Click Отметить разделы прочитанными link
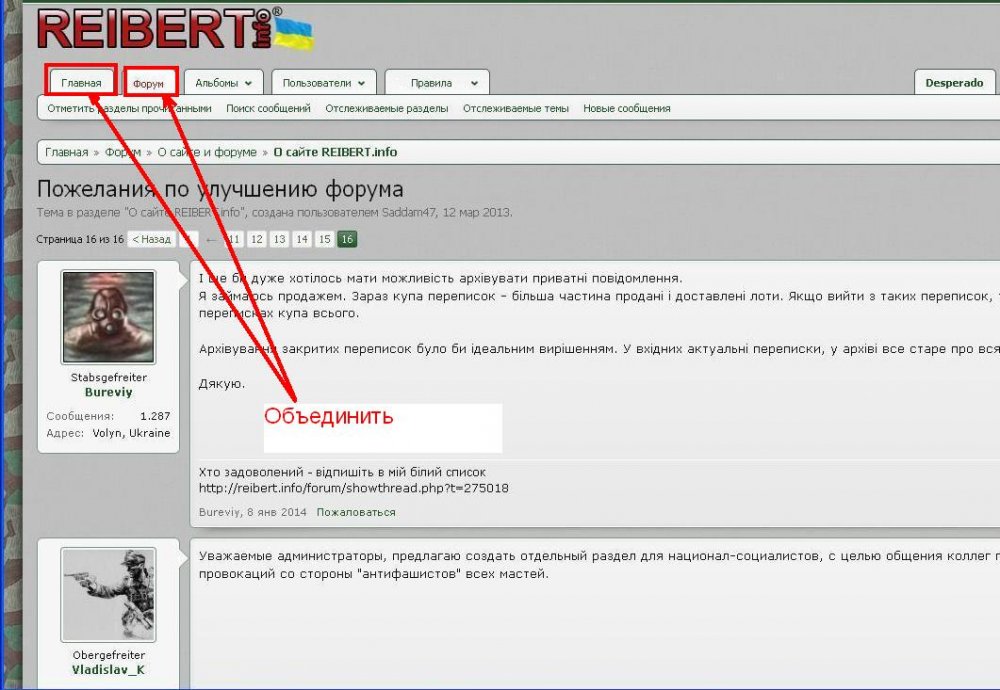This screenshot has height=690, width=1000. 129,108
